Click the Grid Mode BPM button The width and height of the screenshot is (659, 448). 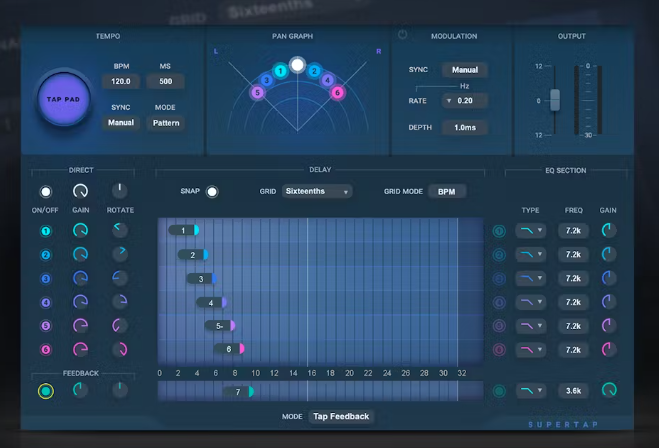pos(446,191)
